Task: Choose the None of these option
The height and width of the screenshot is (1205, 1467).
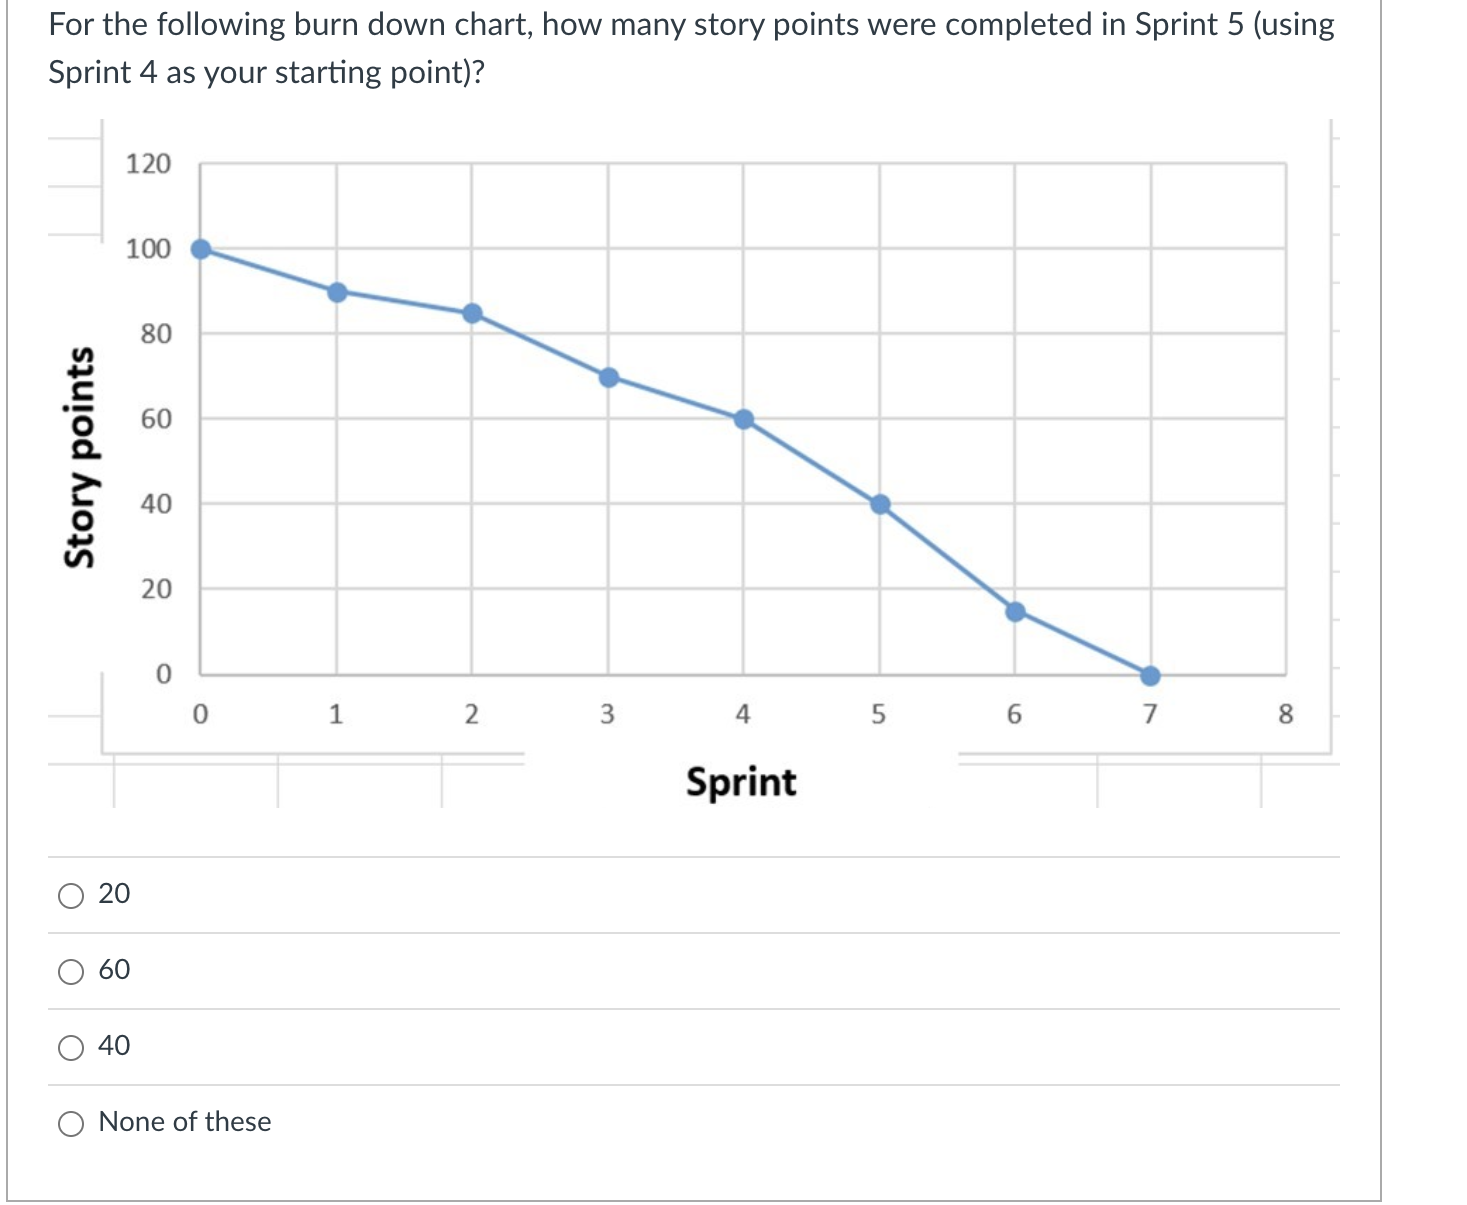Action: 70,1123
